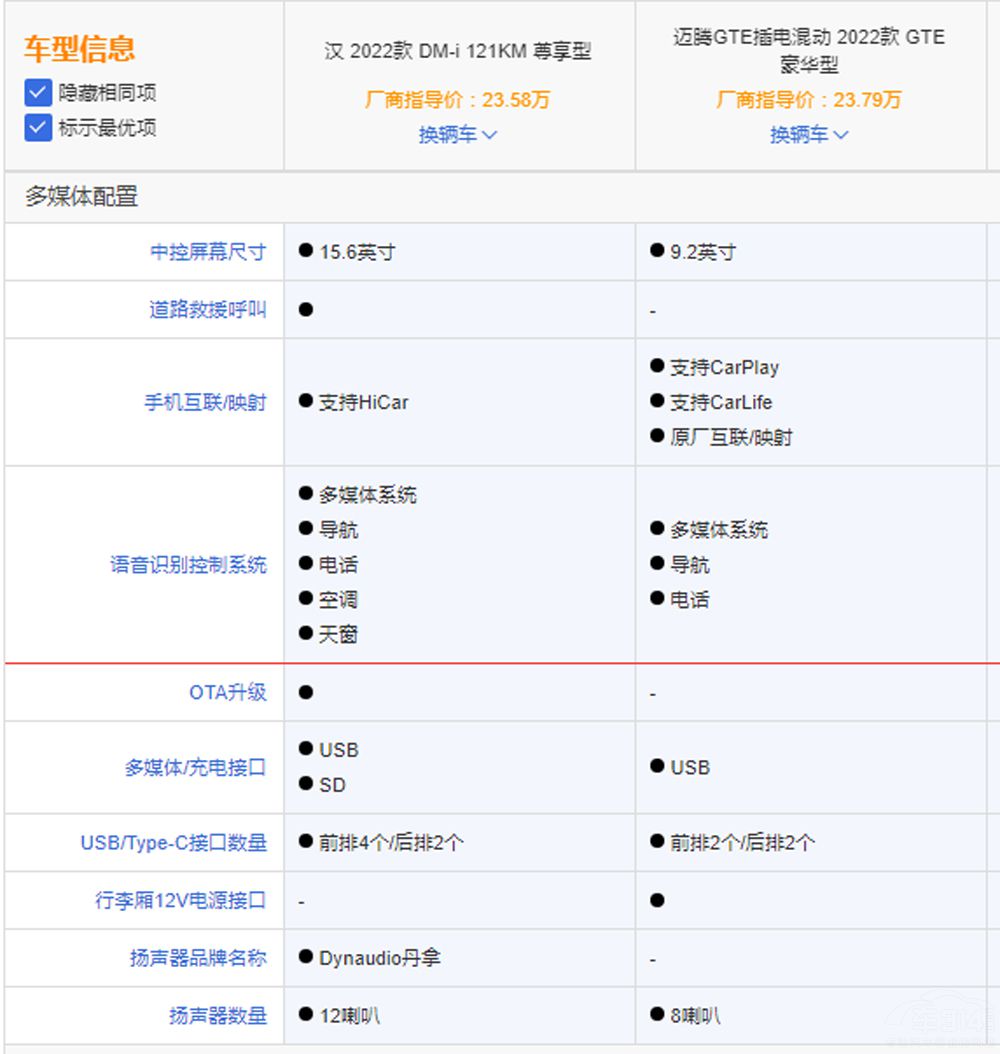Image resolution: width=1000 pixels, height=1054 pixels.
Task: Click the 厂商指导价 23.79万 price
Action: coord(809,100)
